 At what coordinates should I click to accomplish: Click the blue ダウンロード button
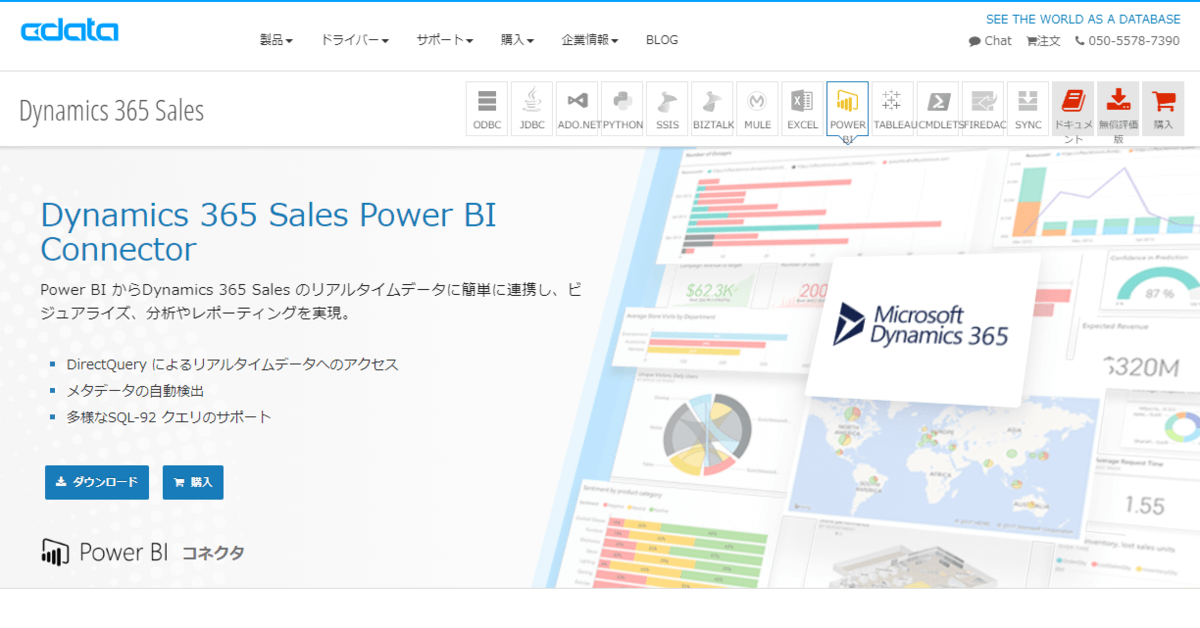tap(97, 482)
